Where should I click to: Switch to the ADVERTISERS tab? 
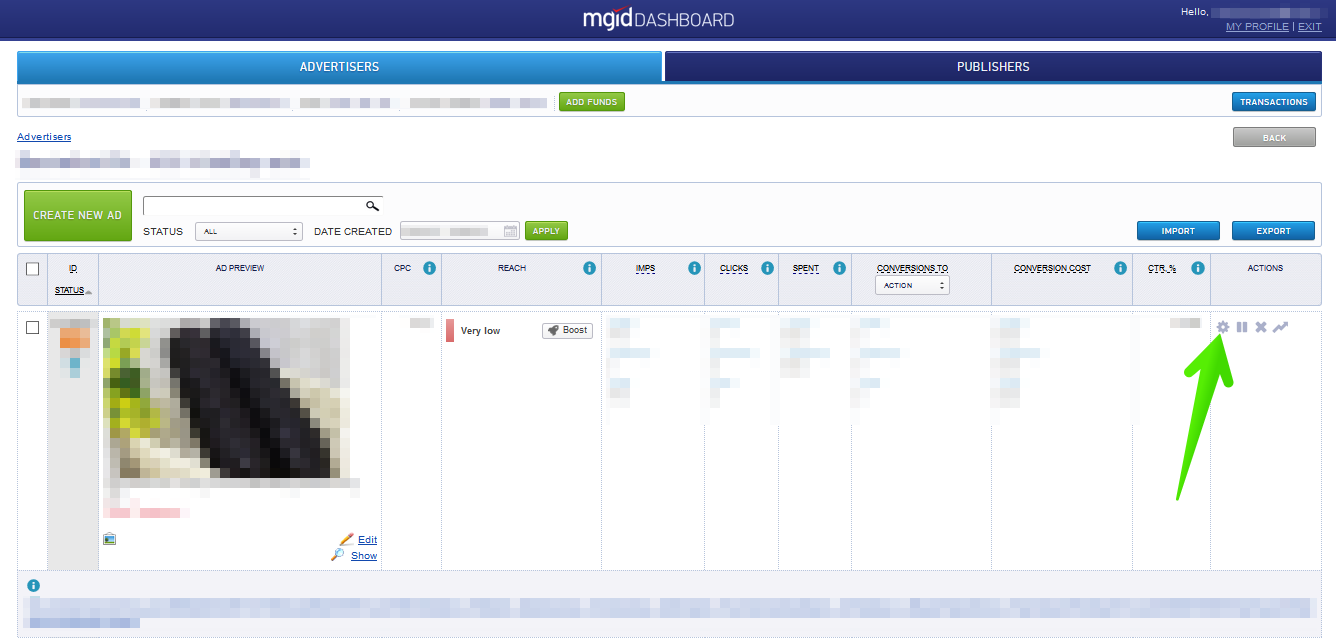340,67
